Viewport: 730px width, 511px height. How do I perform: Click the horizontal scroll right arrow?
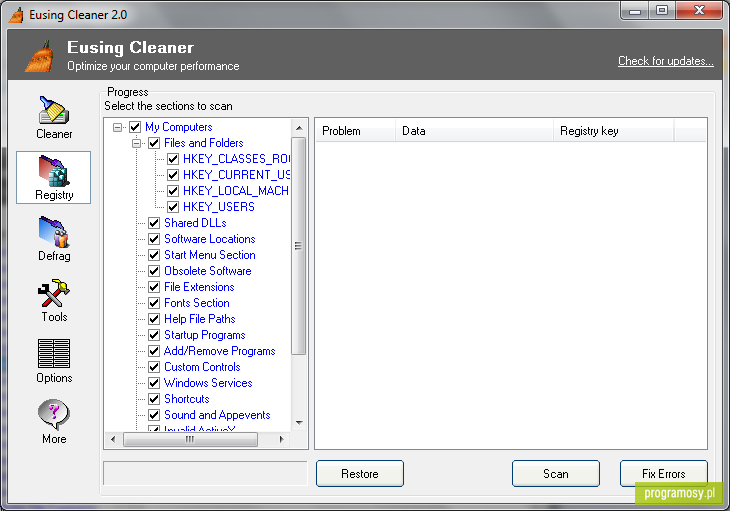pyautogui.click(x=282, y=439)
